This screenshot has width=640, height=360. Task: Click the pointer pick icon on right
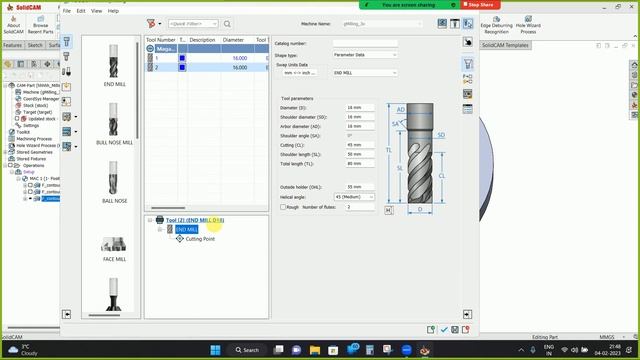[468, 42]
